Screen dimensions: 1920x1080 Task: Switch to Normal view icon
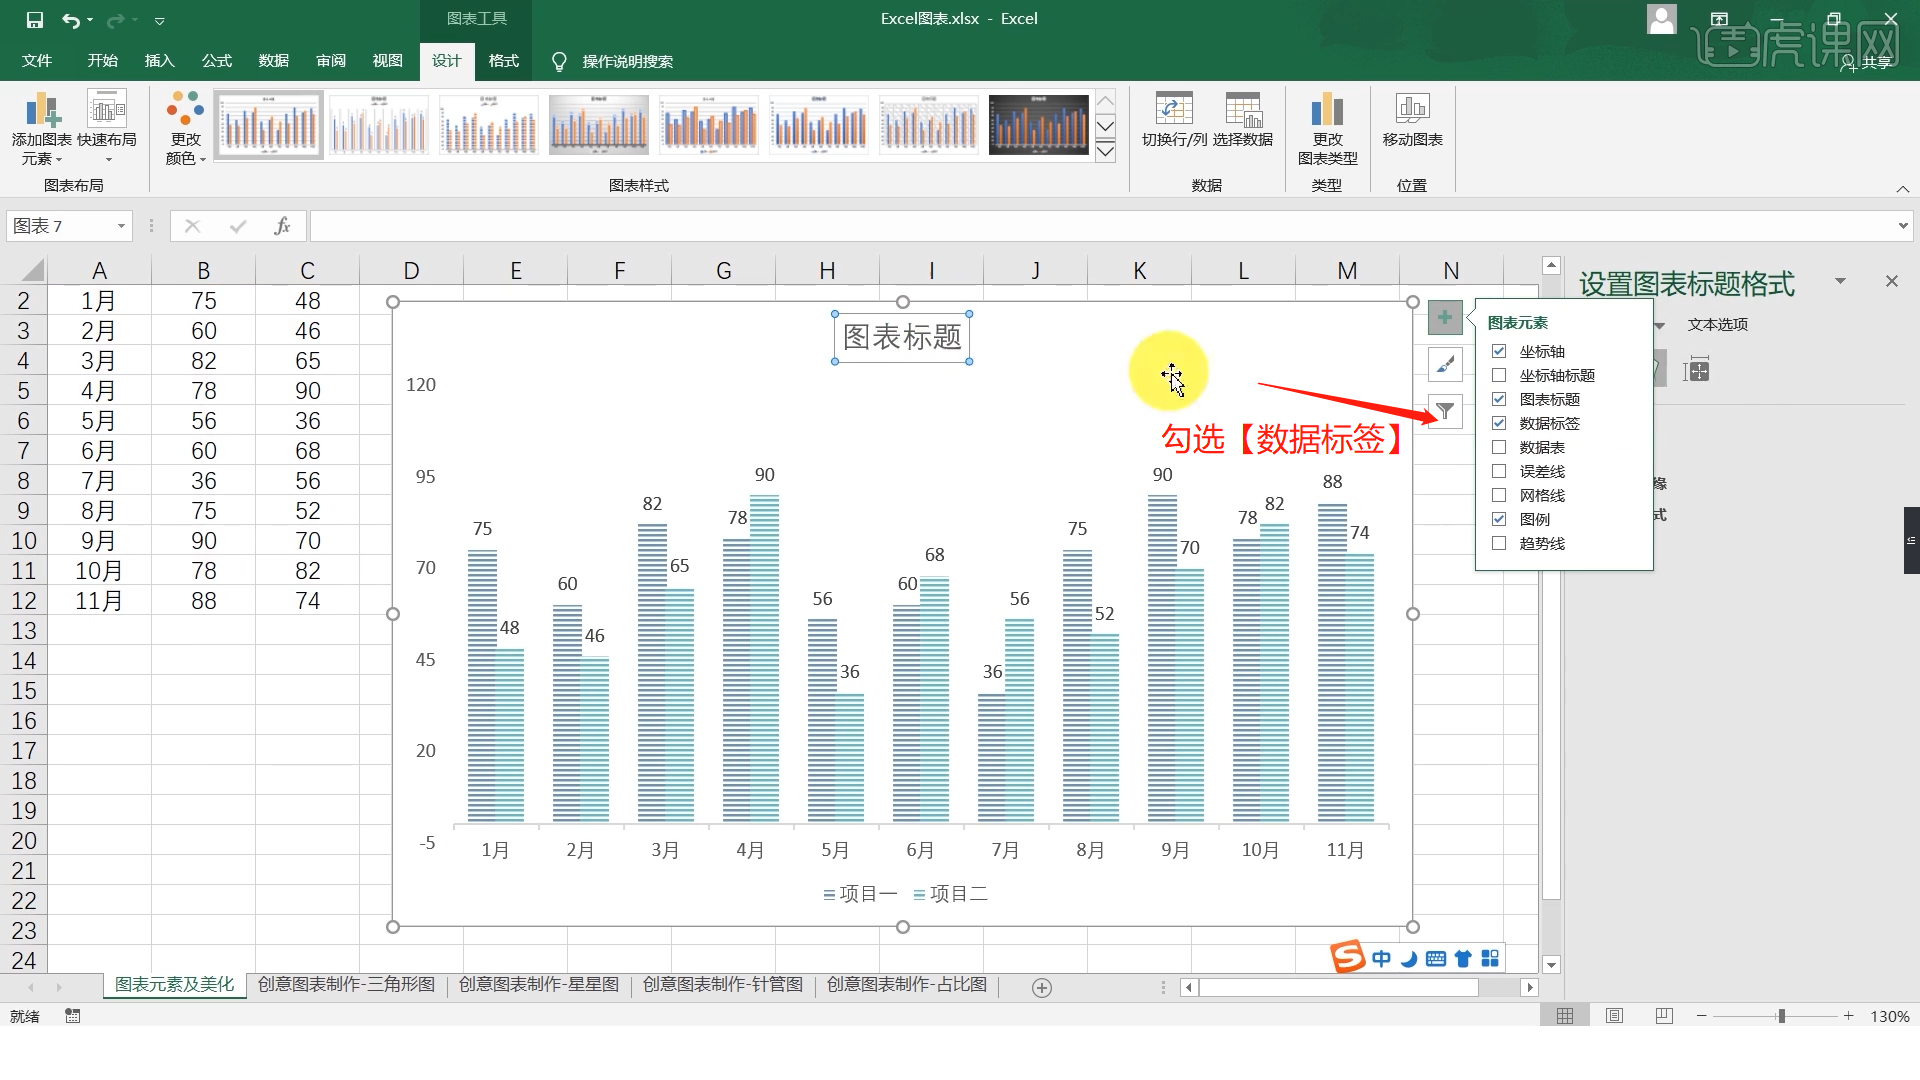tap(1565, 1016)
